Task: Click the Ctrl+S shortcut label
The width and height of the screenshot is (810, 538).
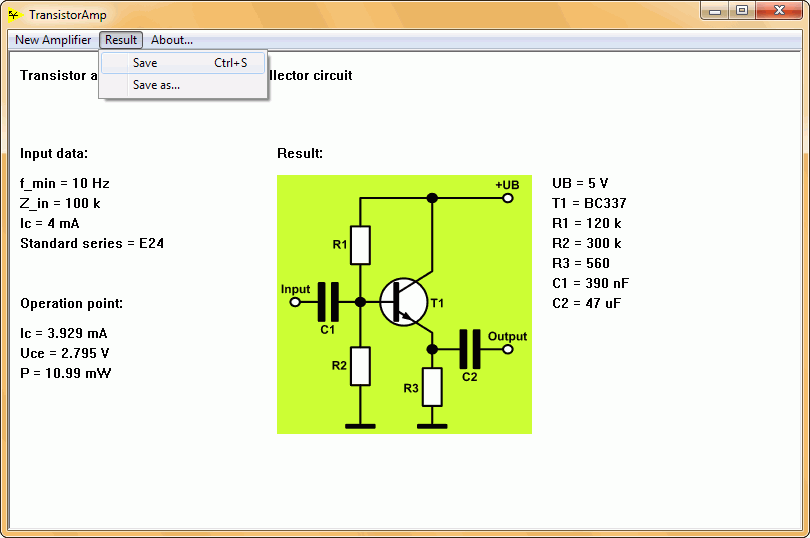Action: tap(231, 63)
